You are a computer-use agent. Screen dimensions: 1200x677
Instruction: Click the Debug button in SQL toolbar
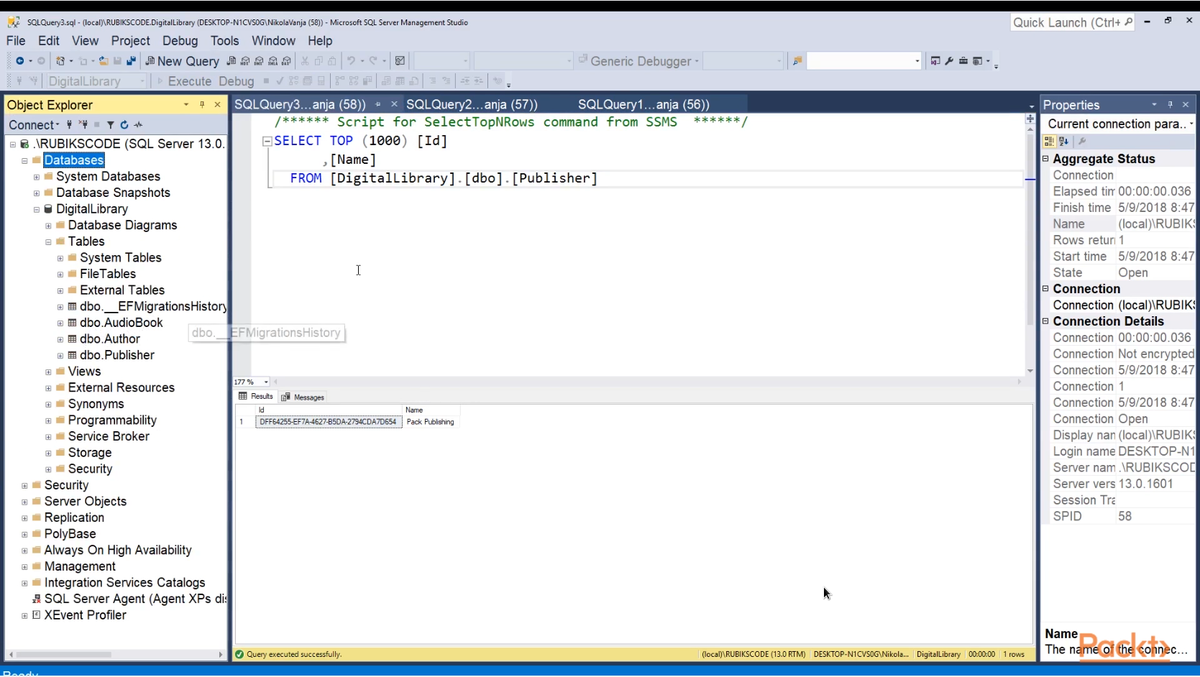tap(236, 81)
